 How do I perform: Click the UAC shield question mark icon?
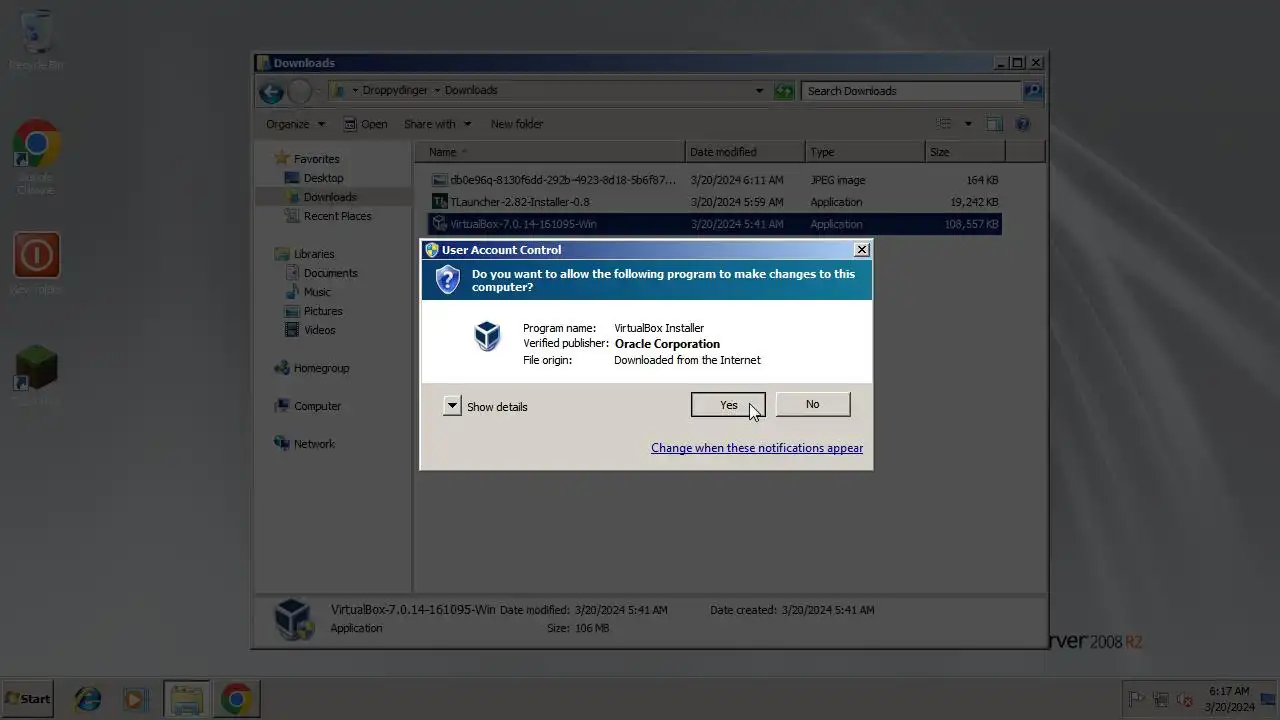coord(447,280)
